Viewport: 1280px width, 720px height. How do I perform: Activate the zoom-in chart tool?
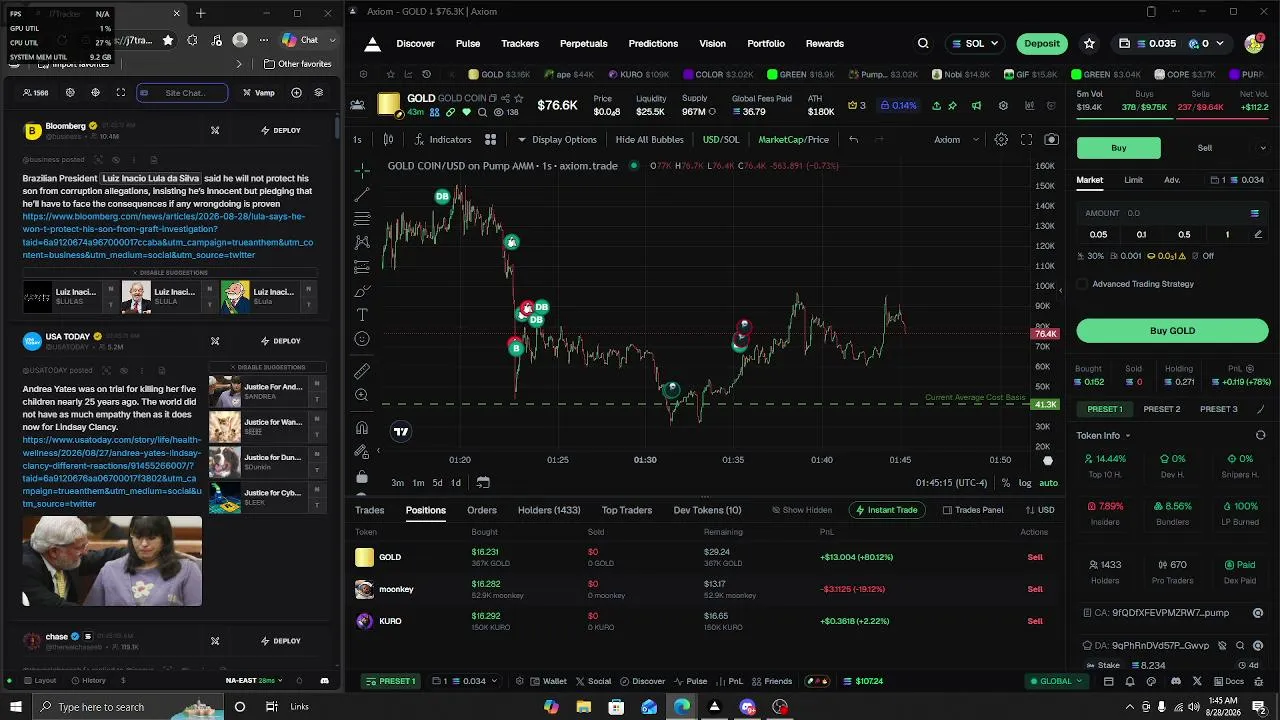362,395
